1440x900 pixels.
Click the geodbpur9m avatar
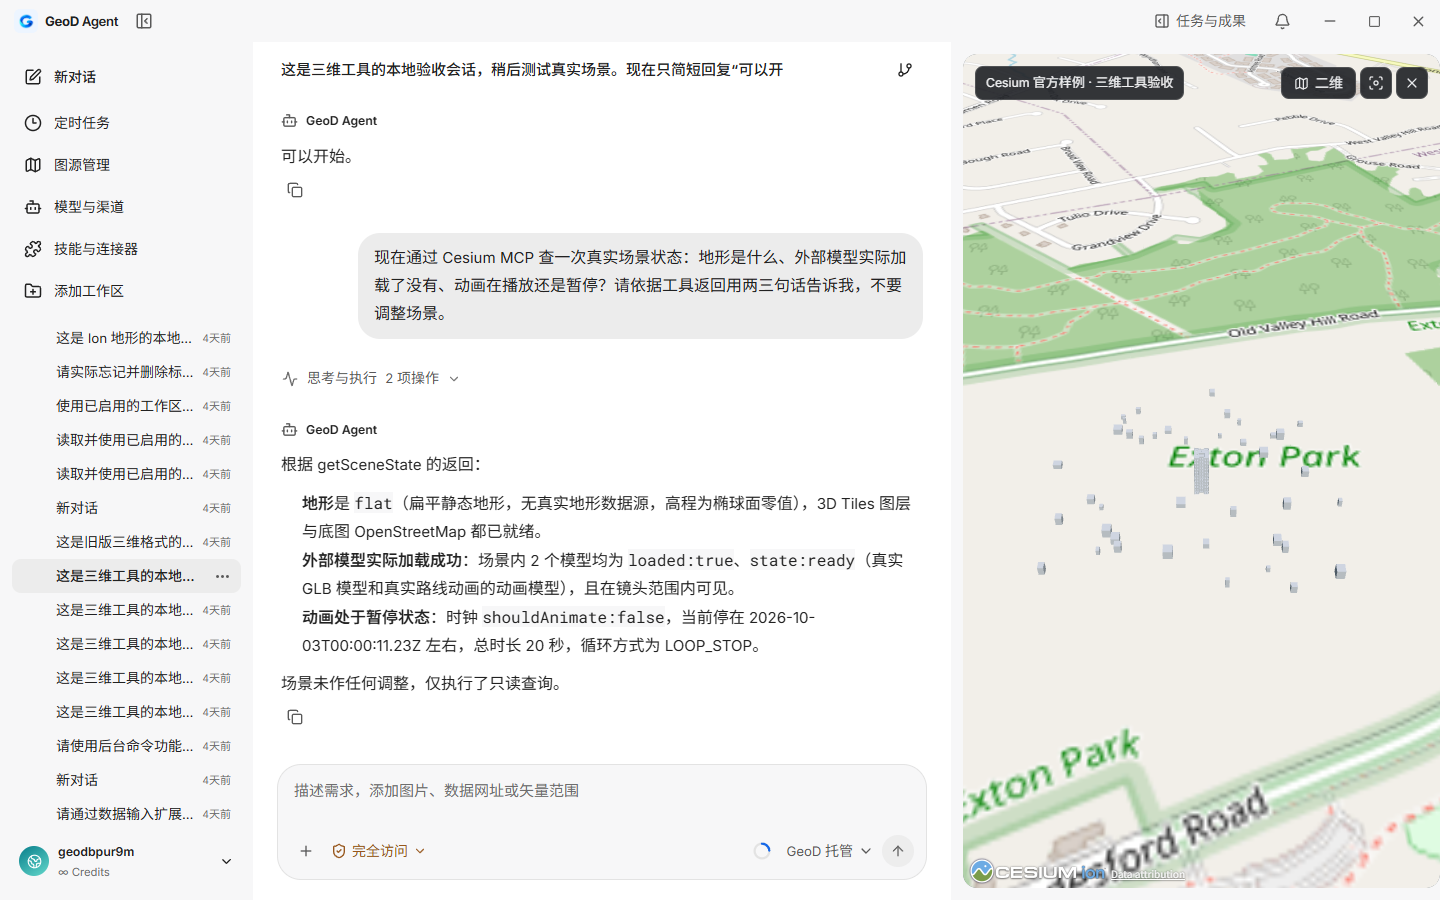click(x=34, y=861)
